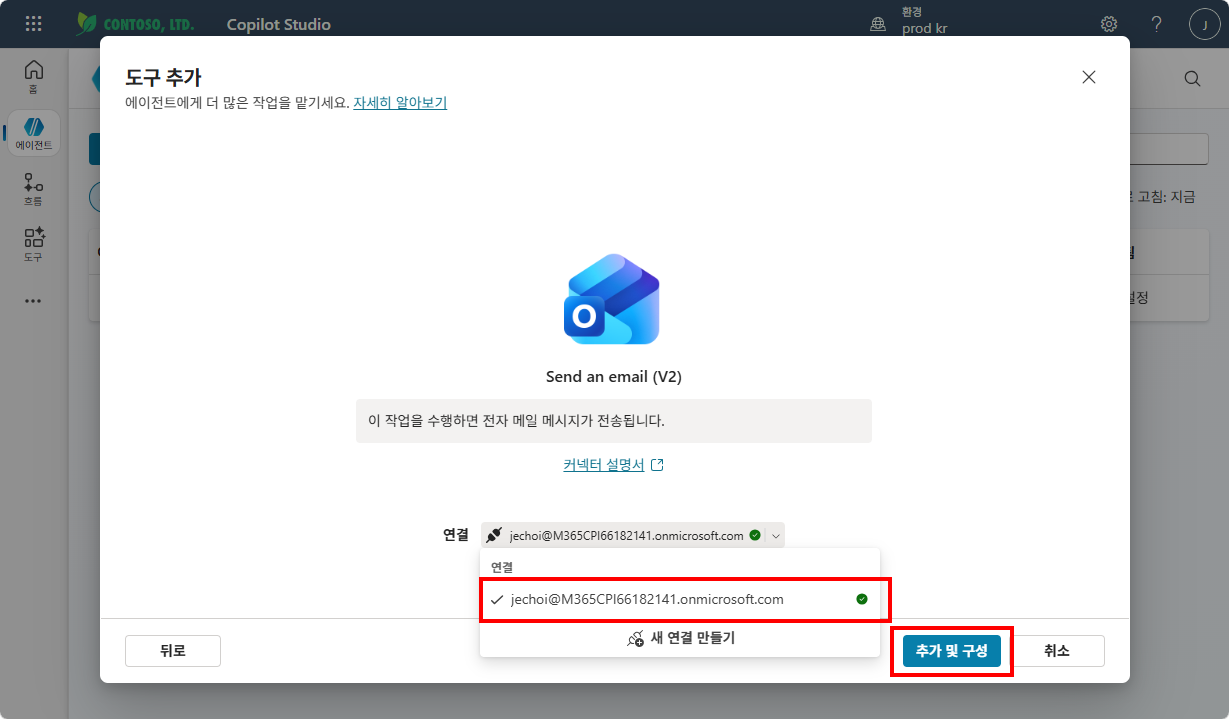Click the Cancel button
The height and width of the screenshot is (719, 1229).
coord(1057,651)
